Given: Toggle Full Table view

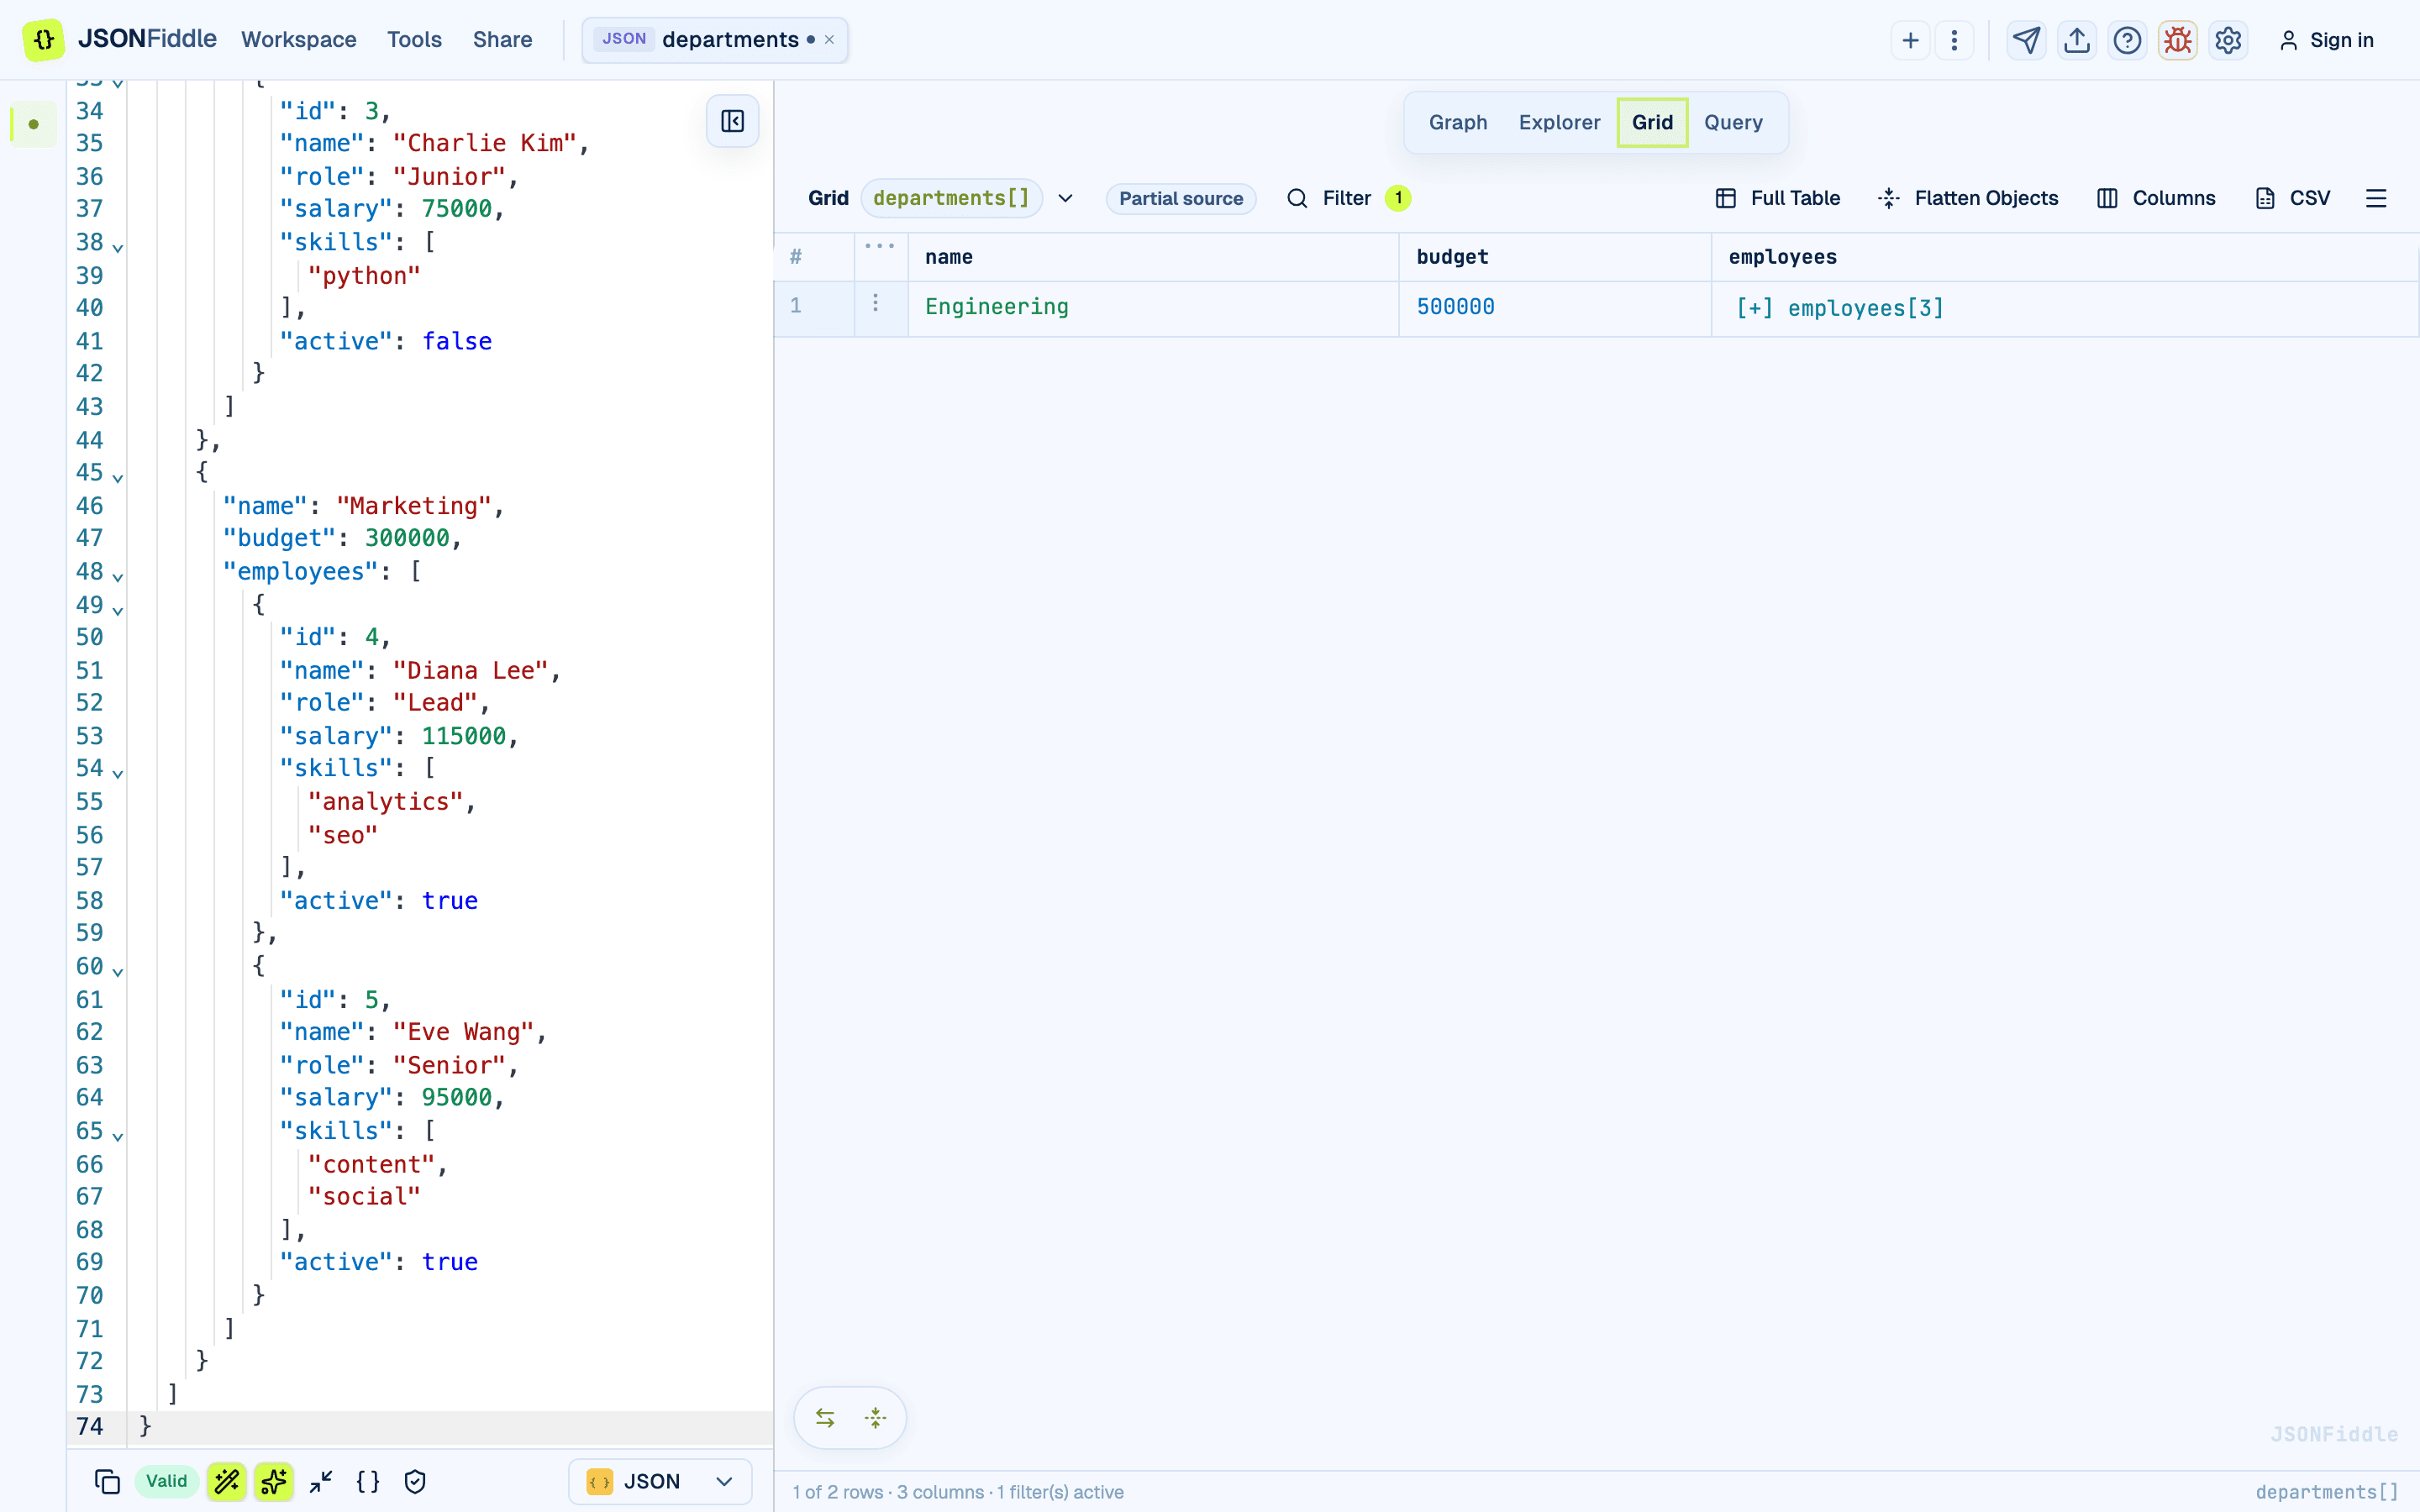Looking at the screenshot, I should [x=1778, y=198].
